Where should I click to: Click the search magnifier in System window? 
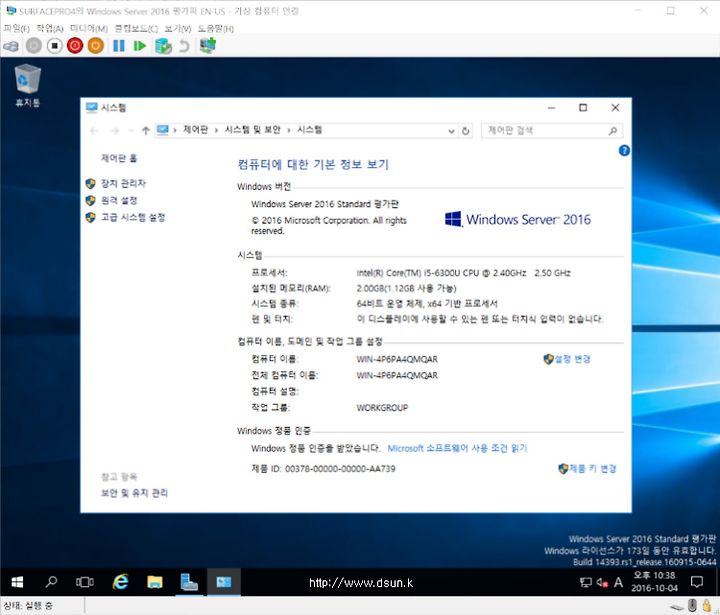(613, 131)
